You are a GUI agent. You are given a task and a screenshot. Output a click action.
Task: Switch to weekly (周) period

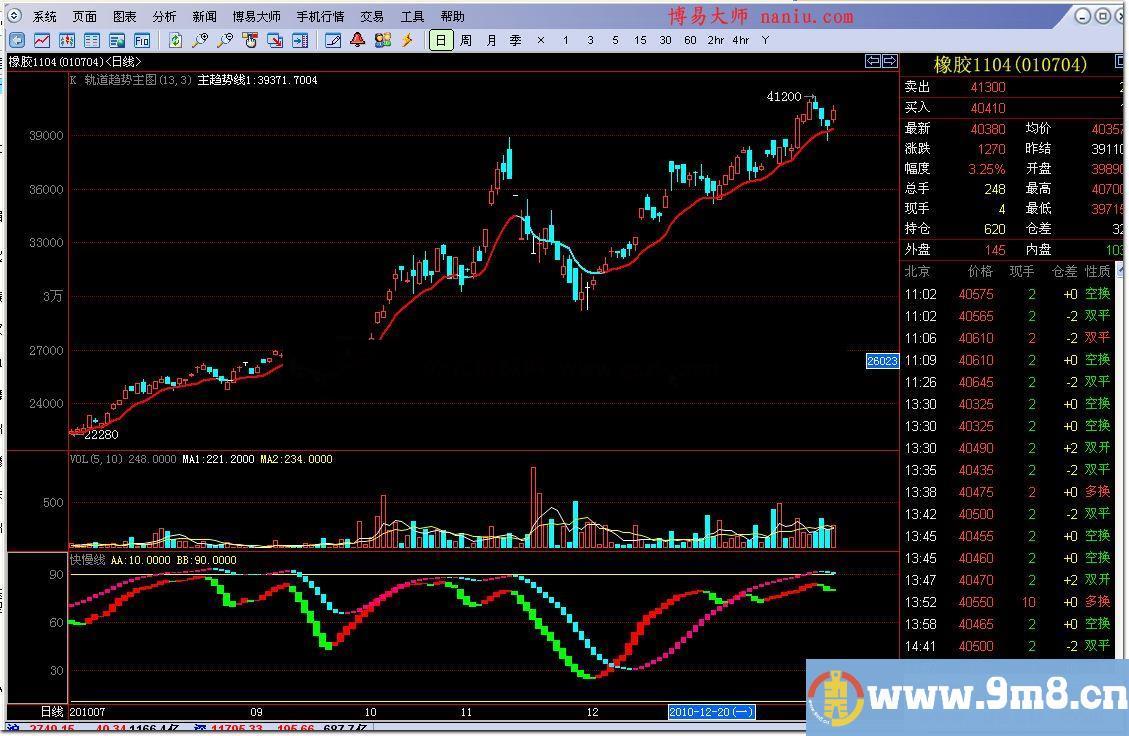[x=466, y=40]
